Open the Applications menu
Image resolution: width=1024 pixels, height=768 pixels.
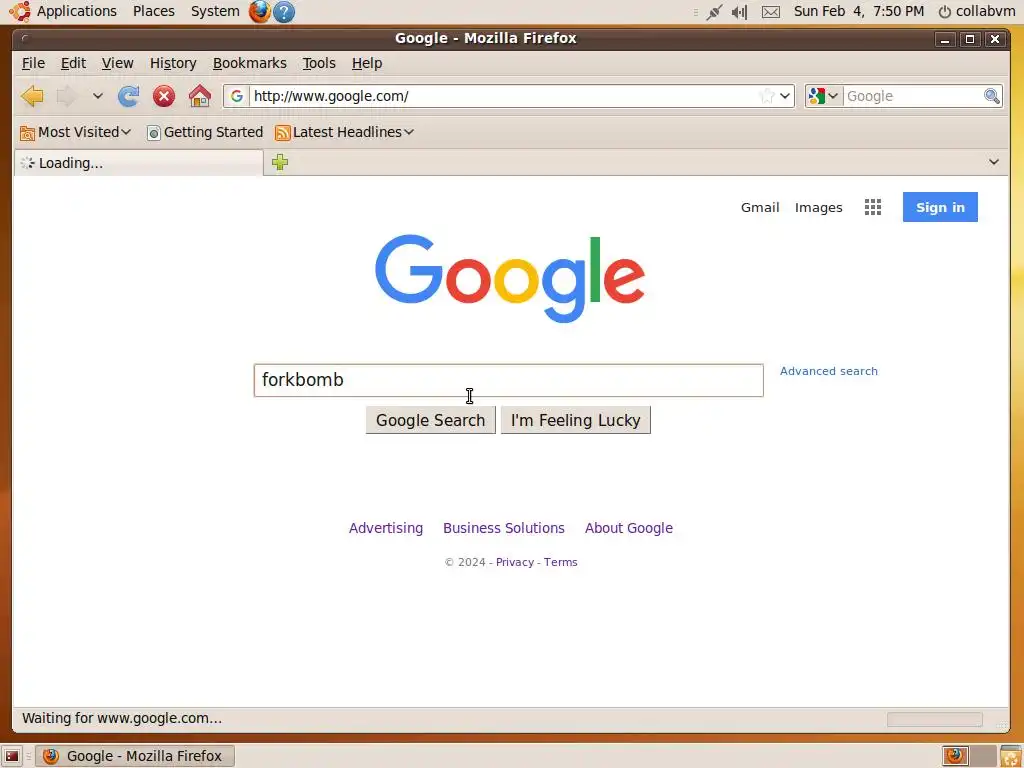click(76, 11)
